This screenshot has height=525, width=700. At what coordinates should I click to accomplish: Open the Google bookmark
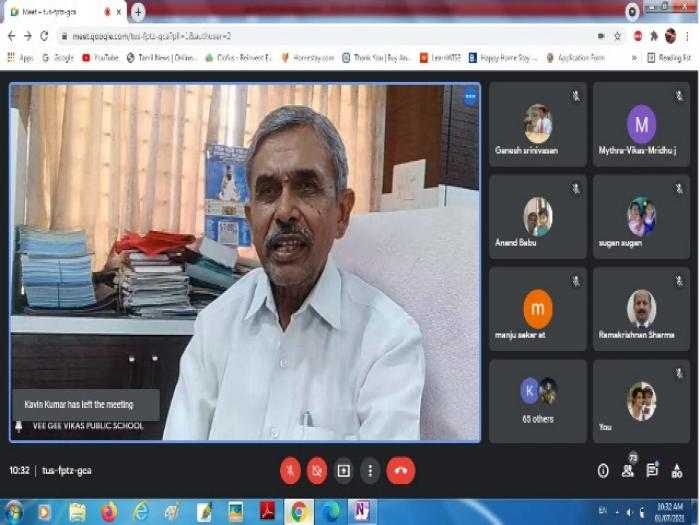(x=58, y=58)
